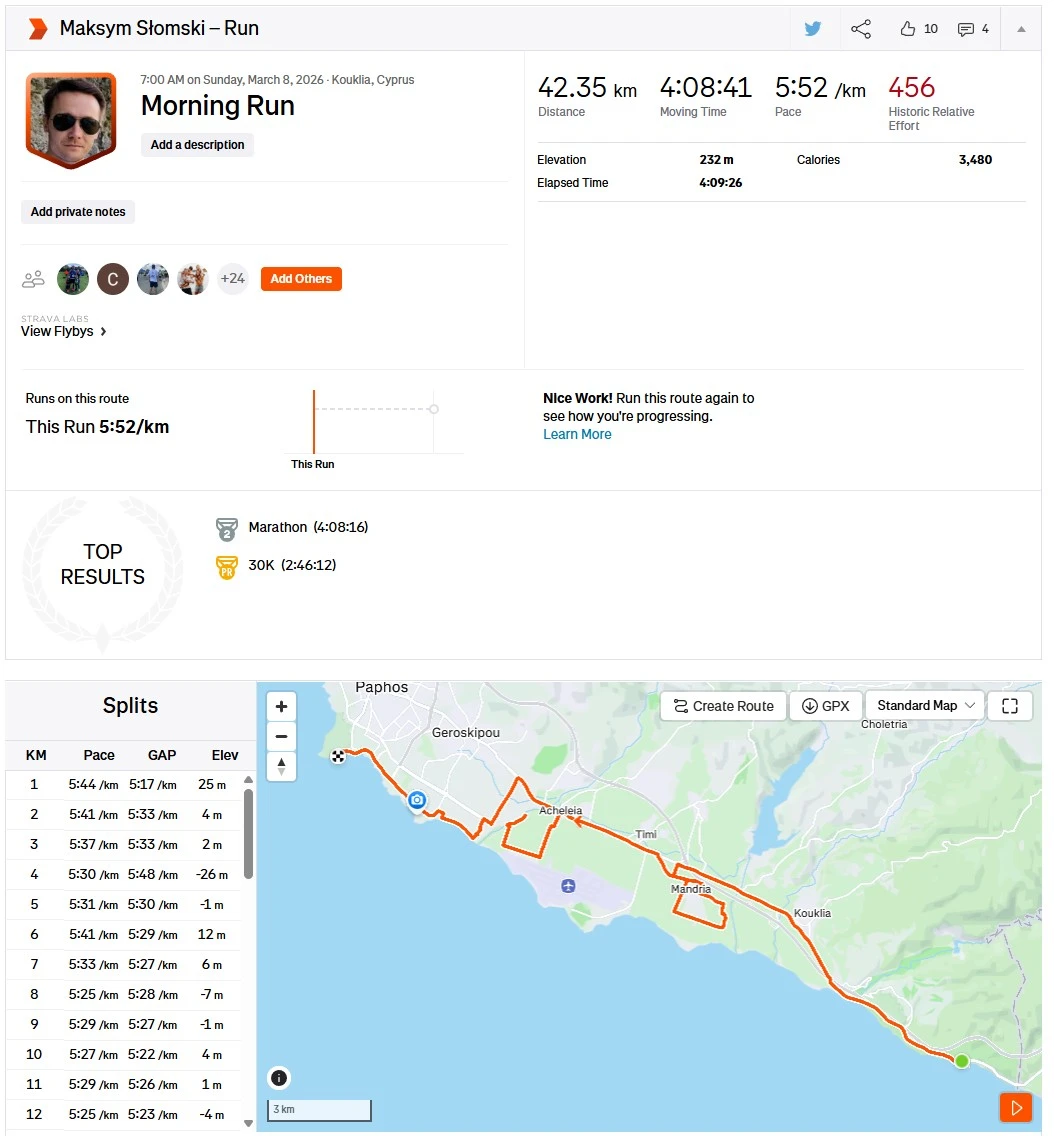The height and width of the screenshot is (1136, 1054).
Task: Open the Standard Map dropdown
Action: (925, 706)
